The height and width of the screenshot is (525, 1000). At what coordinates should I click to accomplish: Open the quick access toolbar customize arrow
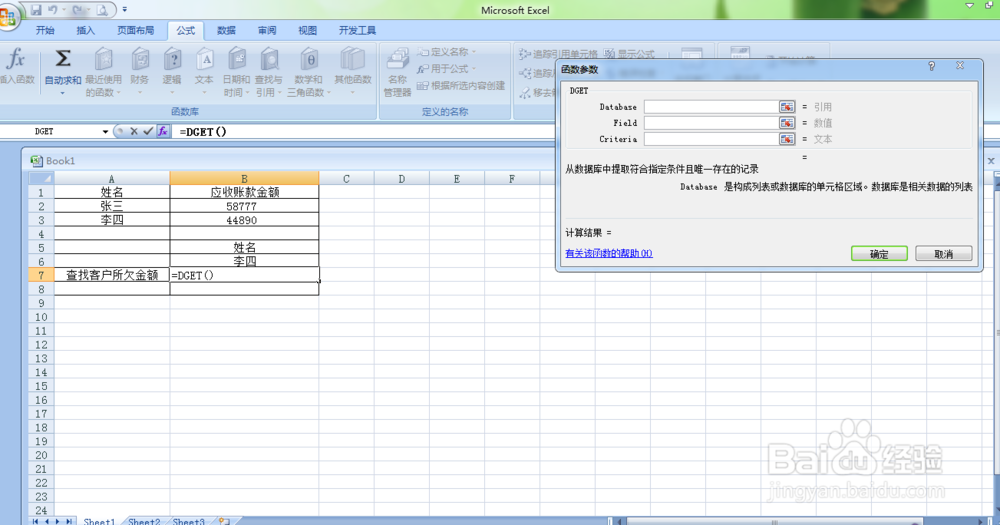pyautogui.click(x=124, y=10)
